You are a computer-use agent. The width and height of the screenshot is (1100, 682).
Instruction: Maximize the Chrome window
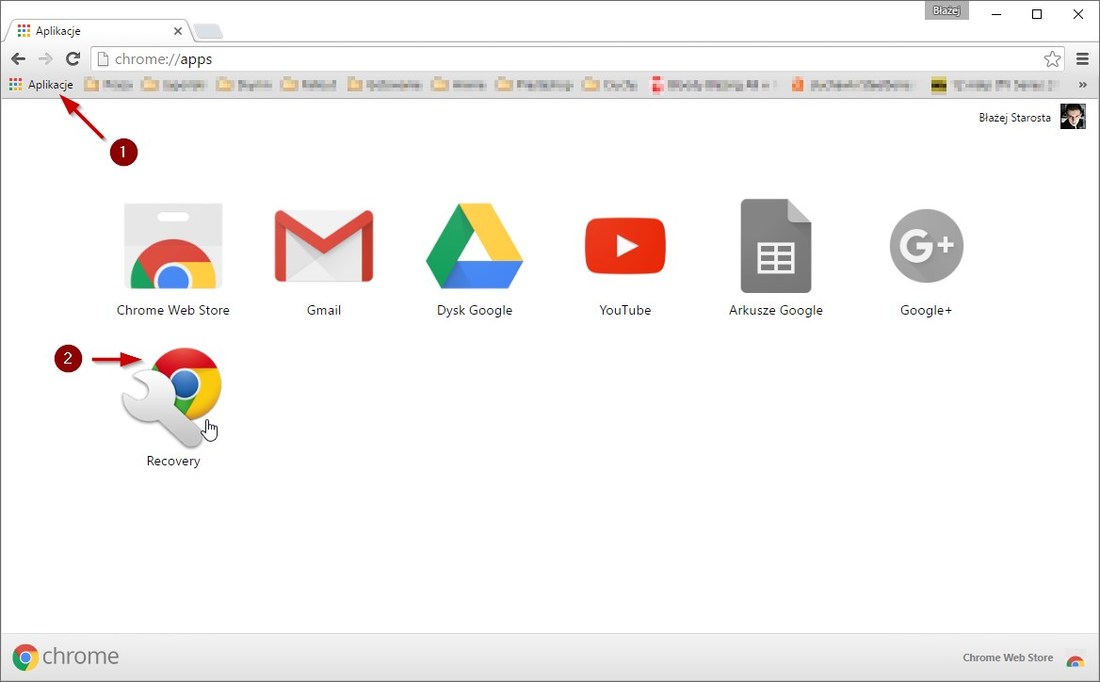(1037, 14)
